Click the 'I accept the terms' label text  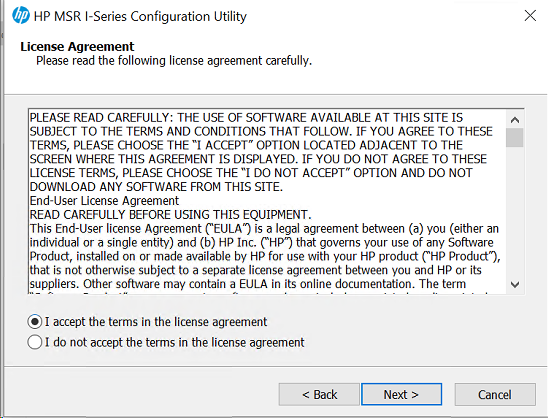click(156, 322)
